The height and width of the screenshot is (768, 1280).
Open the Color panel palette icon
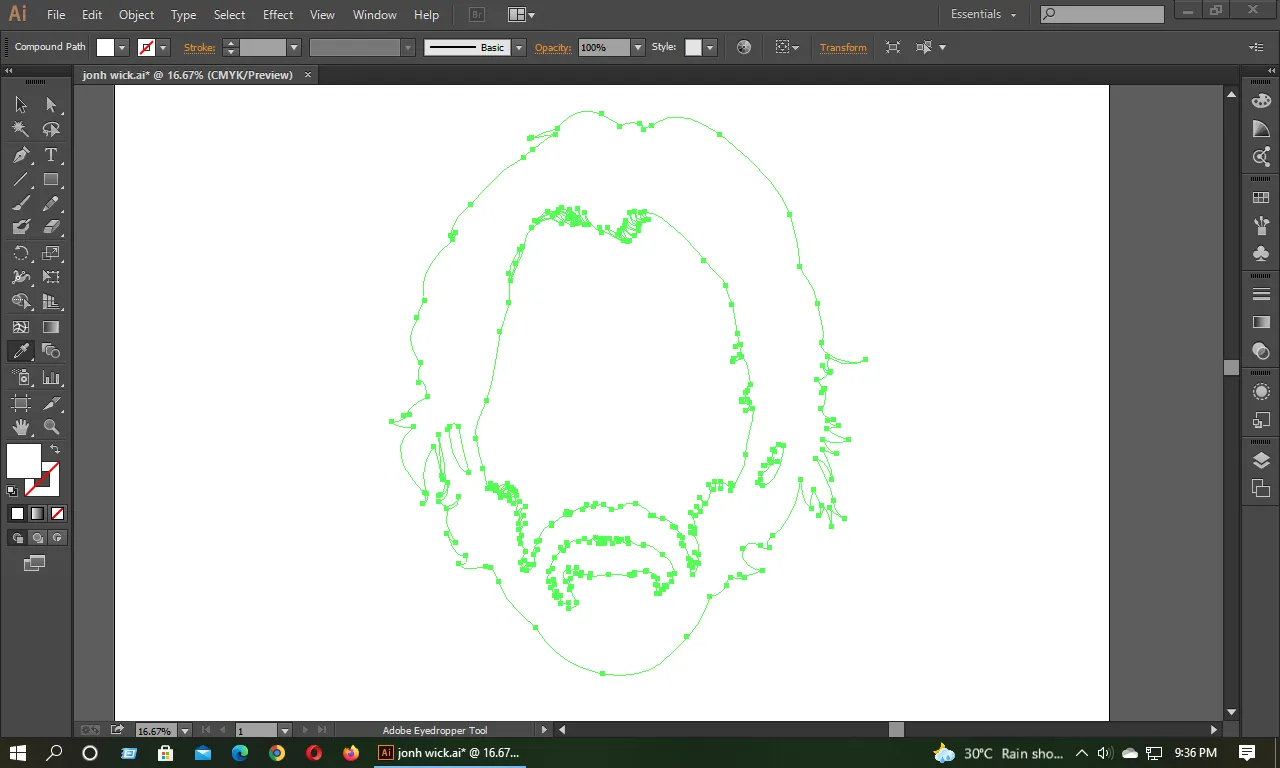1261,101
